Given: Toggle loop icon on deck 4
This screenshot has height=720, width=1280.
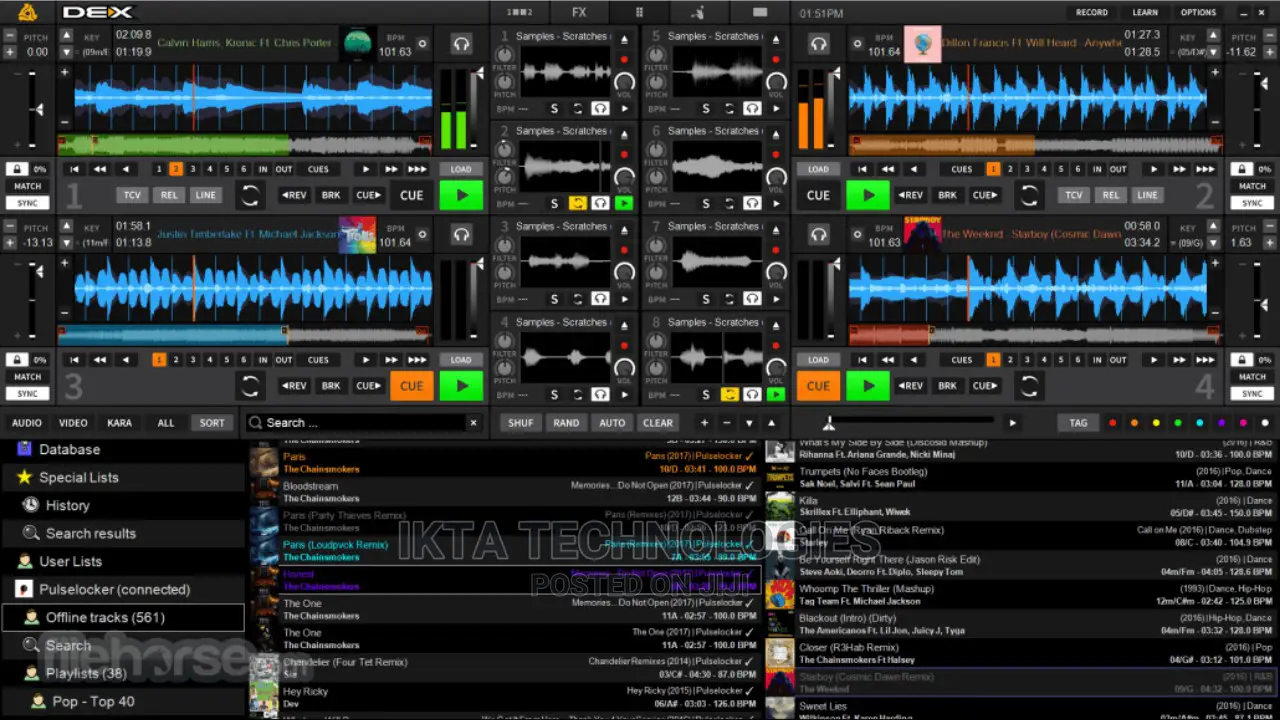Looking at the screenshot, I should (1028, 386).
